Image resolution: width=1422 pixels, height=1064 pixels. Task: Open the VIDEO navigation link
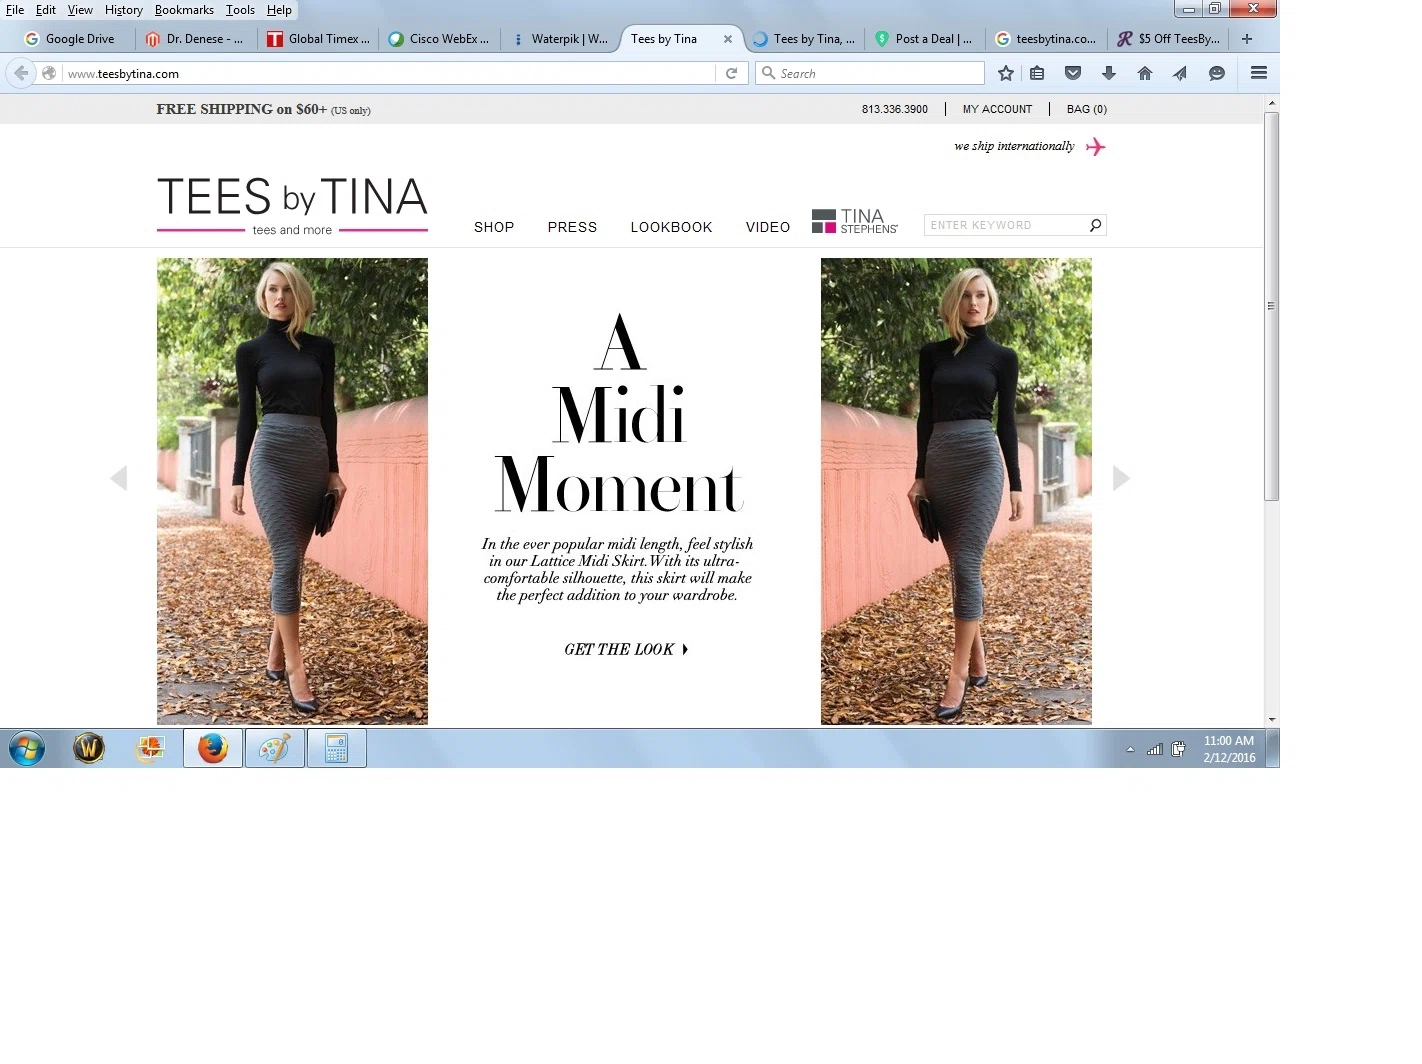click(x=768, y=227)
